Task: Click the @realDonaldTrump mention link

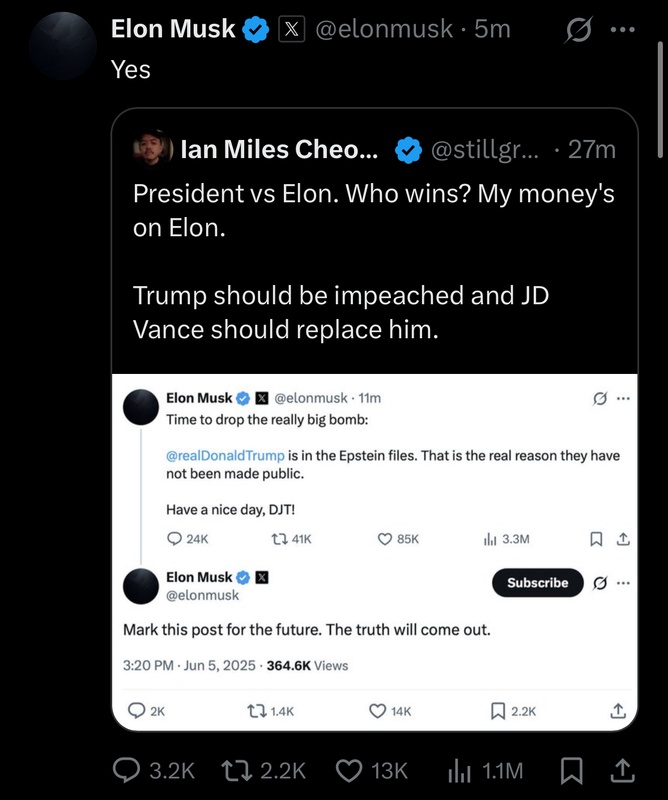Action: pyautogui.click(x=225, y=455)
